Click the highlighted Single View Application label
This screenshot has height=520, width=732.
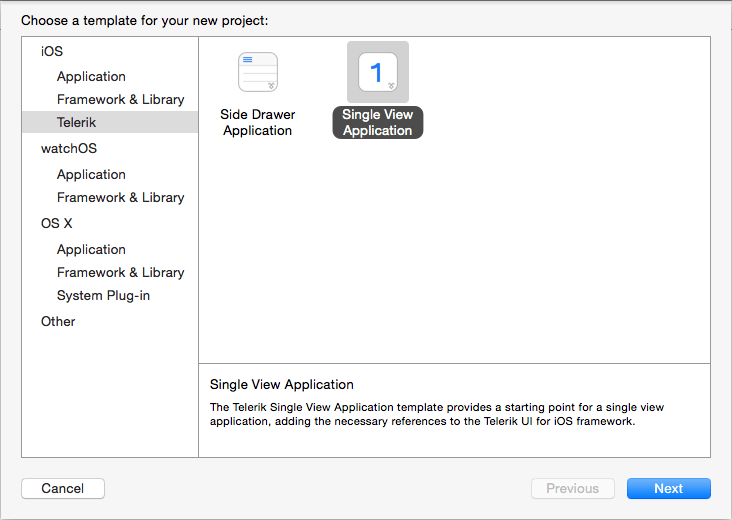point(378,122)
